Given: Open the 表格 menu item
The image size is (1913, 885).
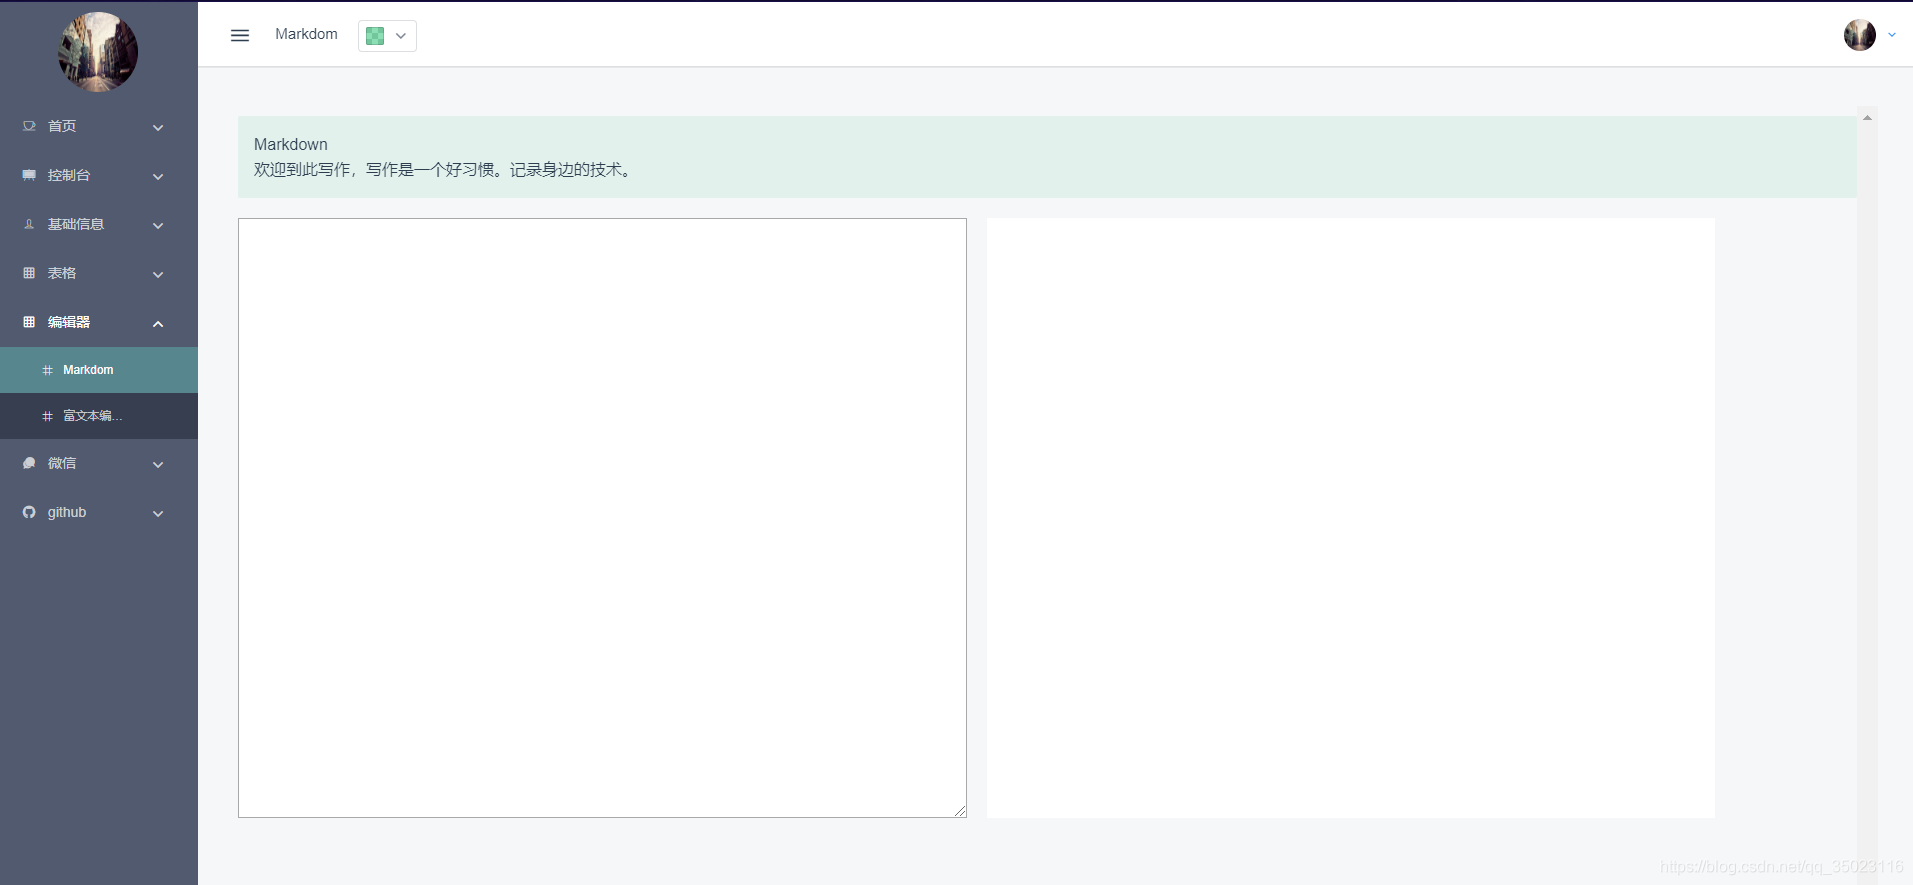Looking at the screenshot, I should (x=99, y=273).
